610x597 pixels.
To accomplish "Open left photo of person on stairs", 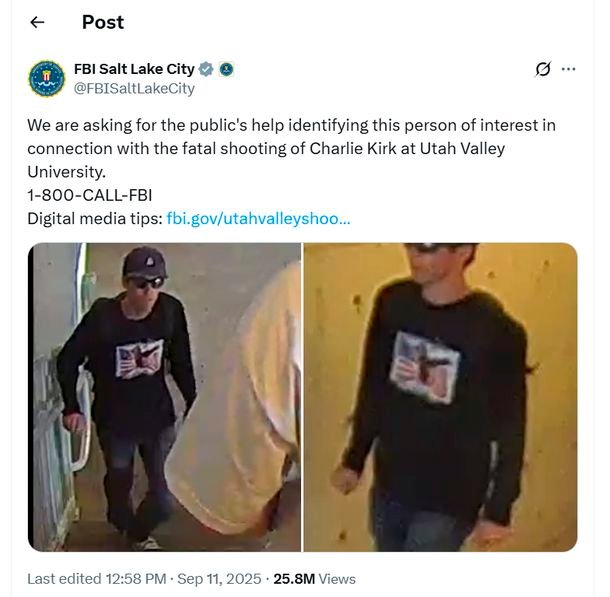I will pyautogui.click(x=165, y=397).
